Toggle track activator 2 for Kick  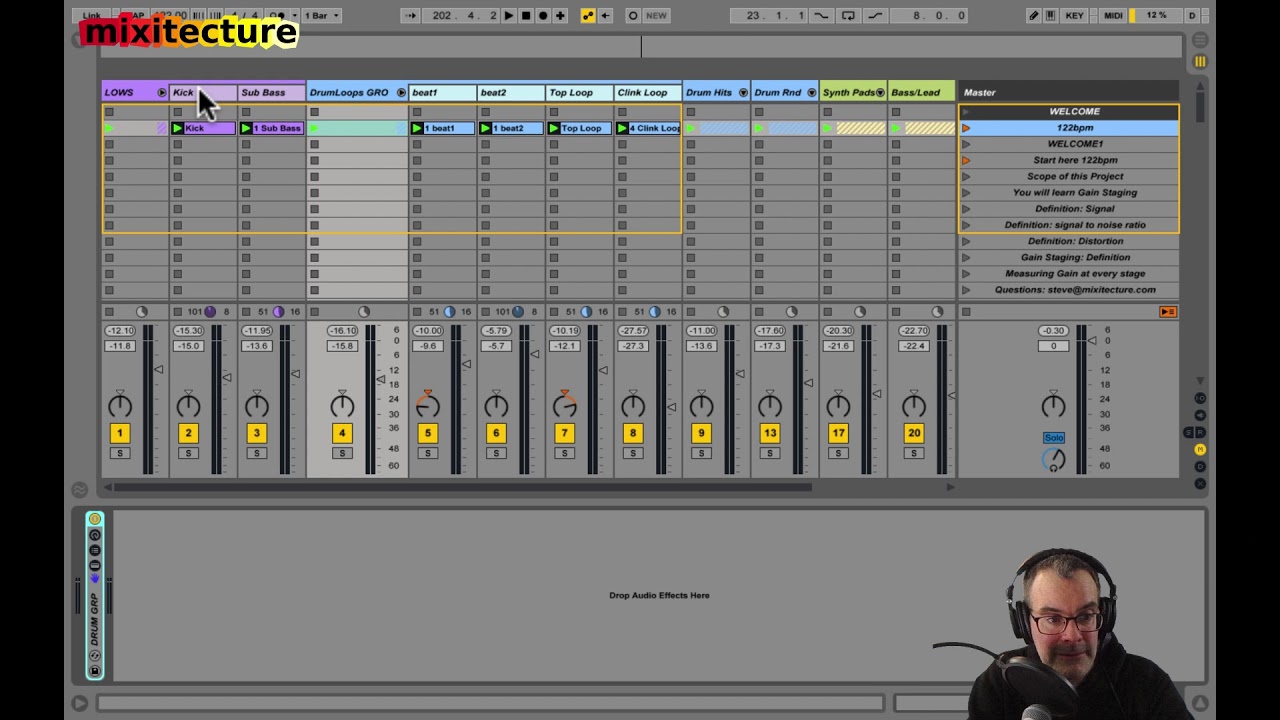click(x=188, y=433)
